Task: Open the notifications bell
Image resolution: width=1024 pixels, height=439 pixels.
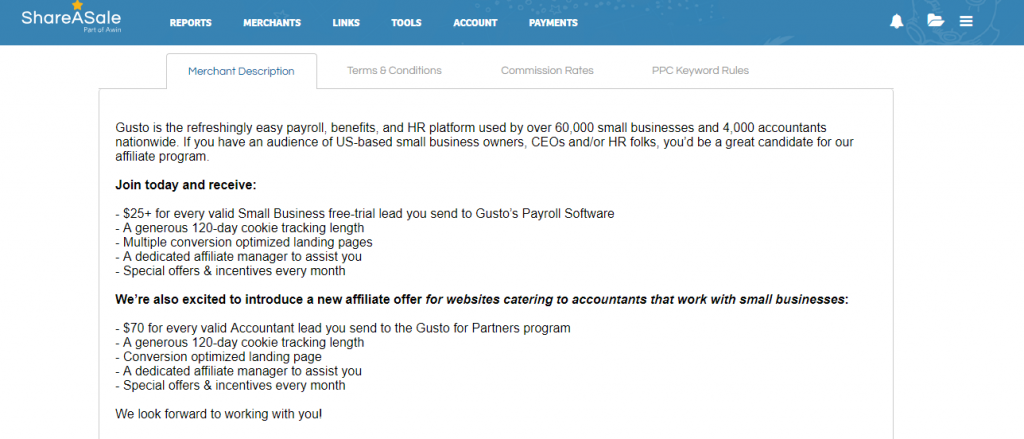Action: click(897, 22)
